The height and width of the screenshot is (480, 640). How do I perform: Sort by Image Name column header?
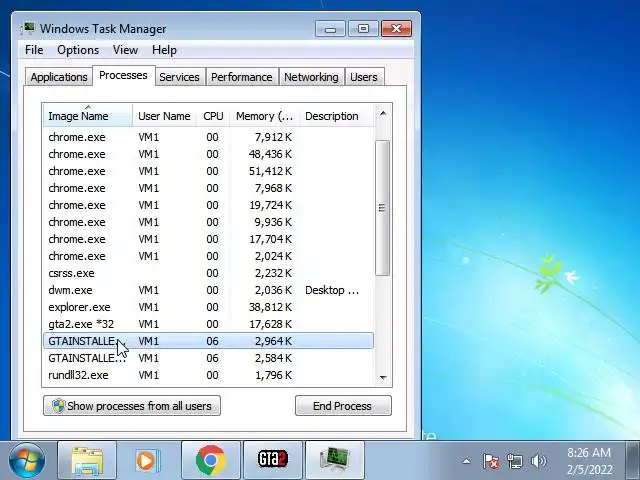(88, 116)
